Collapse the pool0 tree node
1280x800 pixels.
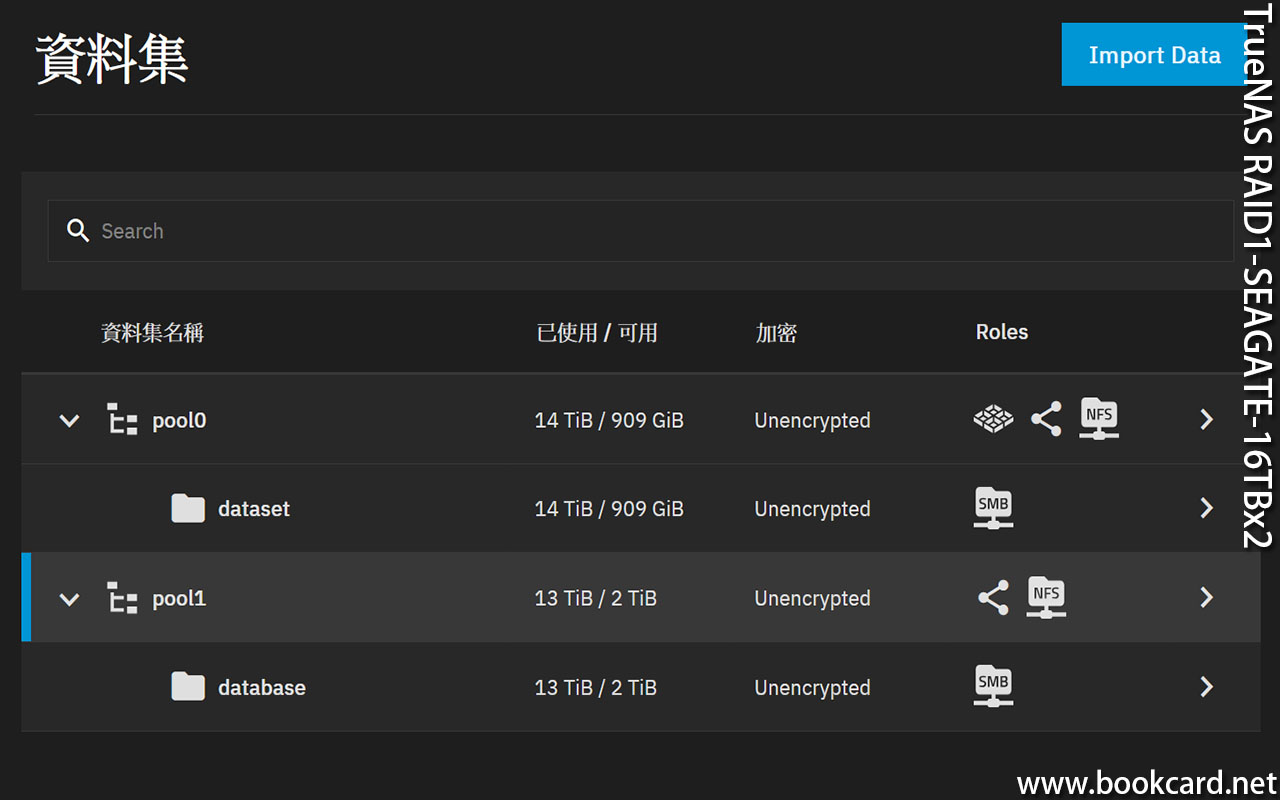click(69, 420)
